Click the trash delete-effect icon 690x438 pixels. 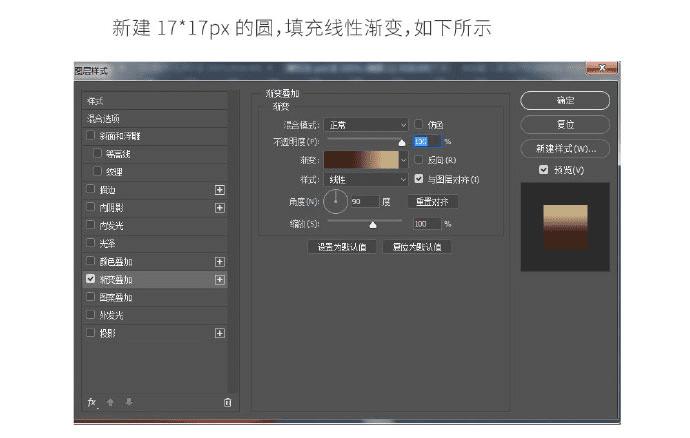(x=227, y=402)
